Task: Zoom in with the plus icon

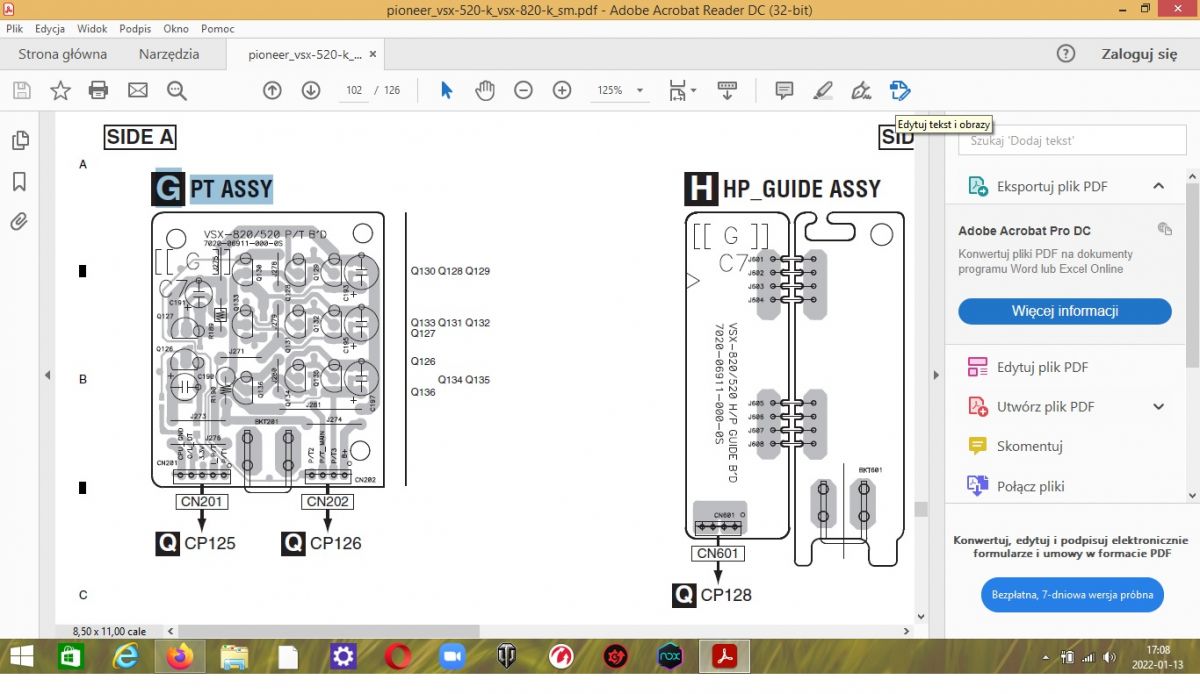Action: click(562, 90)
